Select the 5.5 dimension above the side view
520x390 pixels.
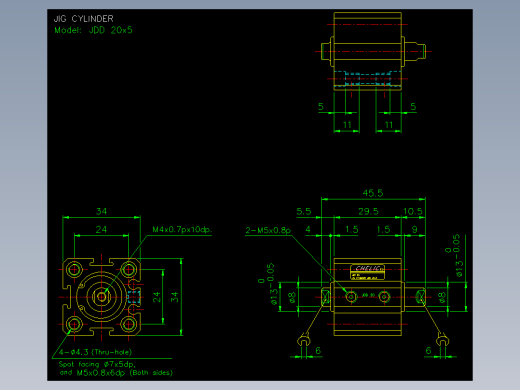point(304,211)
